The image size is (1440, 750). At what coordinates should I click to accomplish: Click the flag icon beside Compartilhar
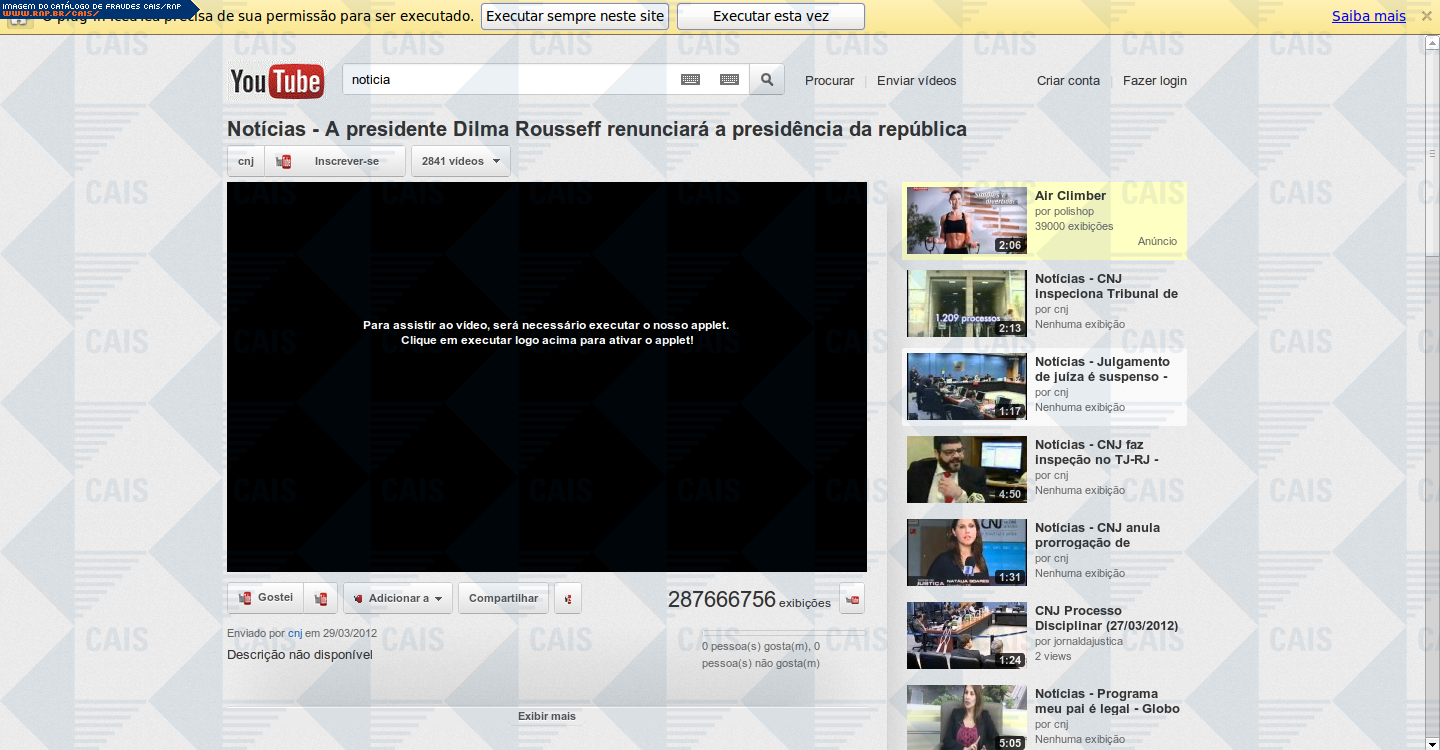click(567, 598)
